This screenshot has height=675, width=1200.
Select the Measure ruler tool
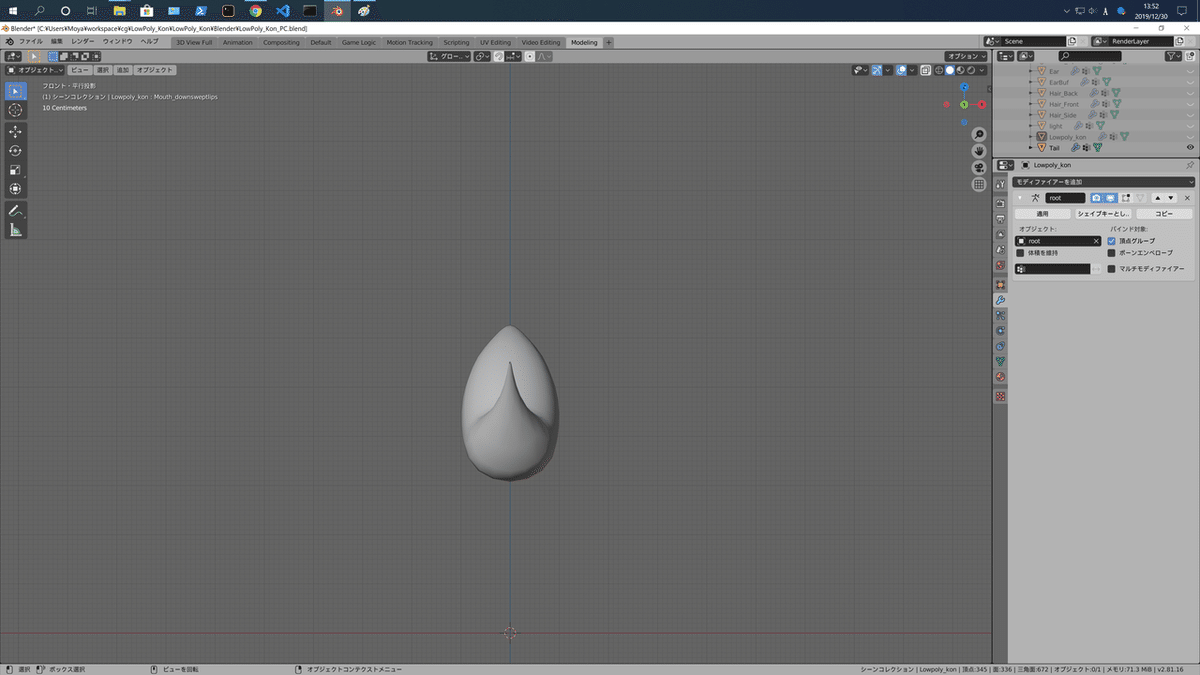click(x=15, y=230)
